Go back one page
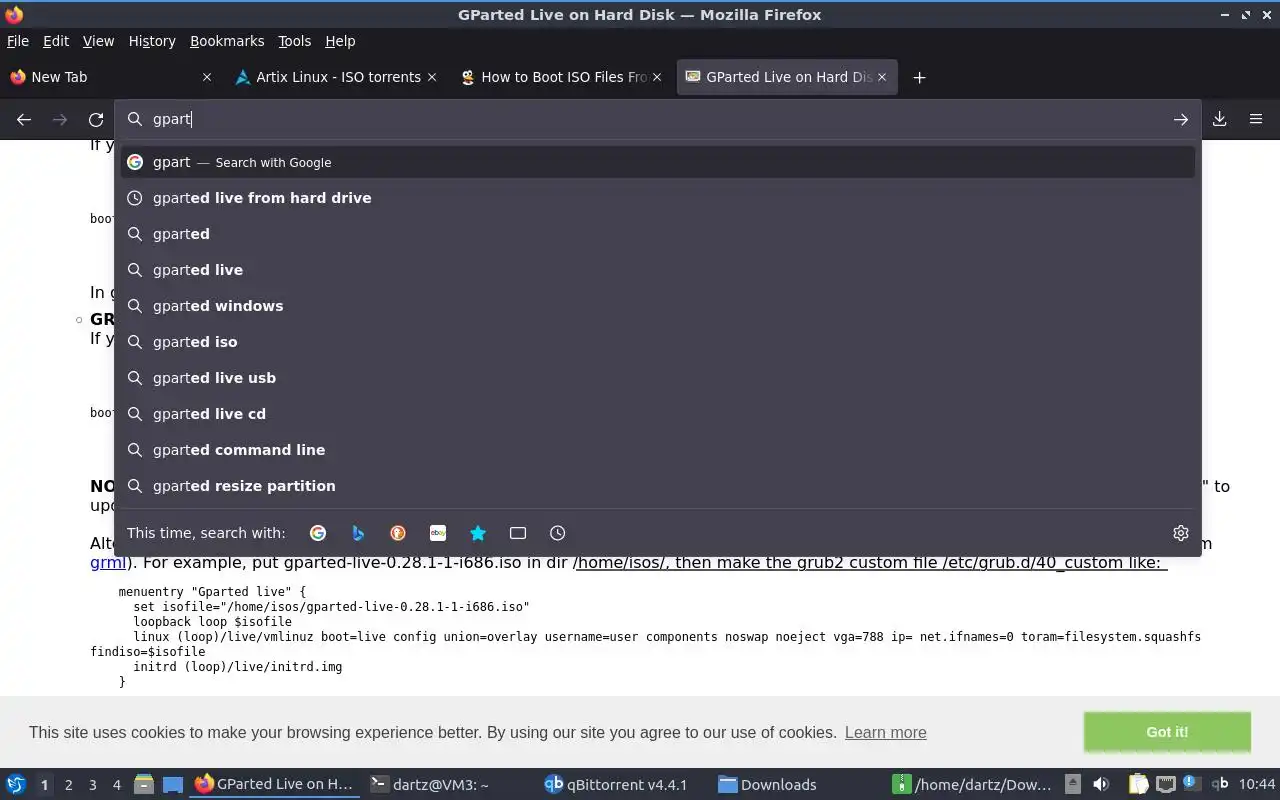 tap(24, 119)
